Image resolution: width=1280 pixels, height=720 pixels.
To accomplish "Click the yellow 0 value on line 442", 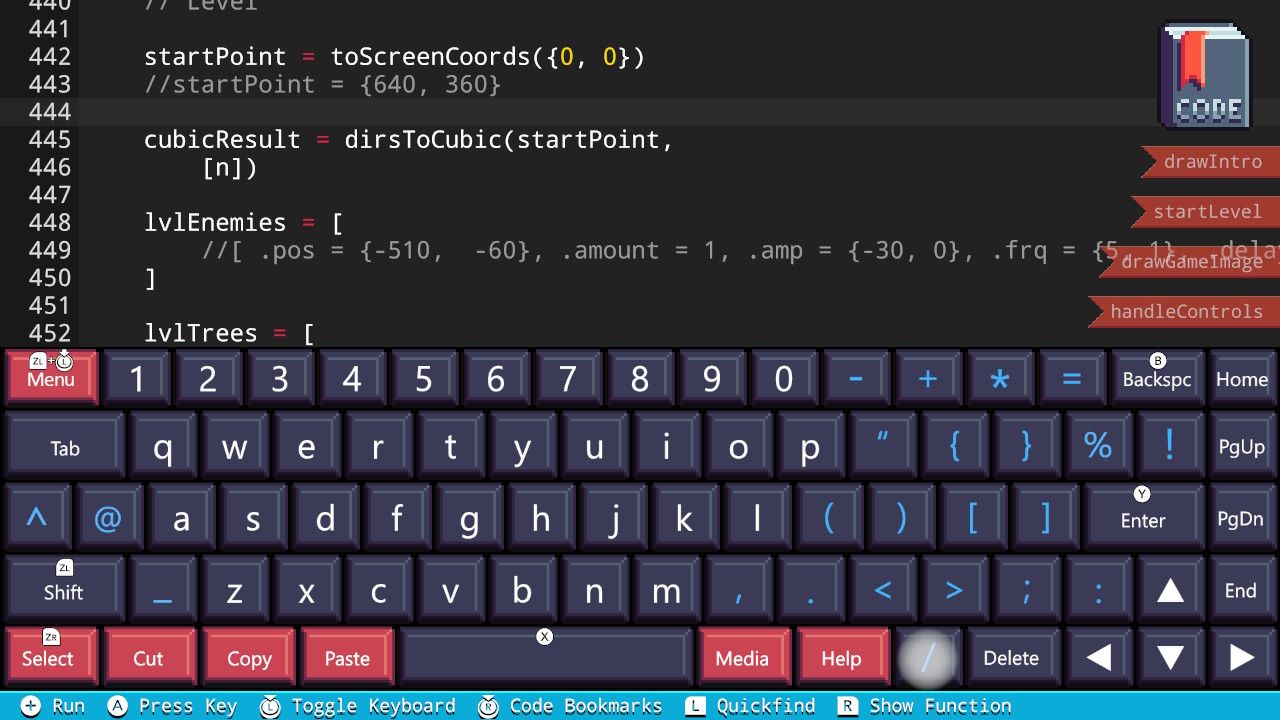I will pos(567,57).
